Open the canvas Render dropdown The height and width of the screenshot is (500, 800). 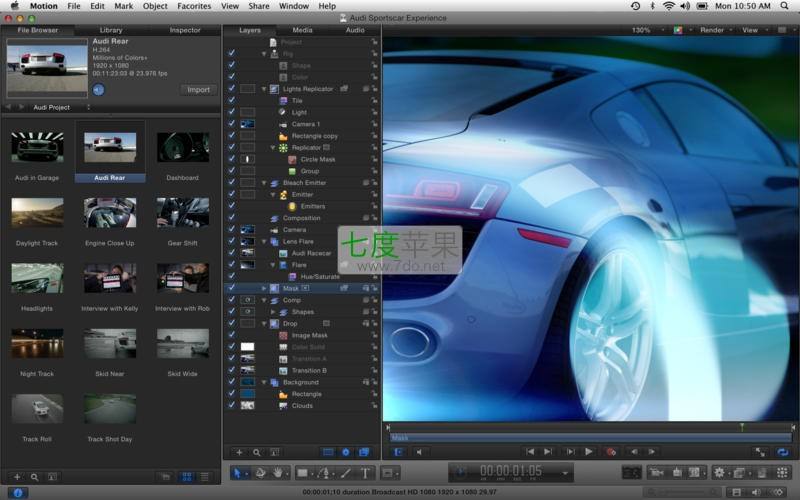coord(715,30)
